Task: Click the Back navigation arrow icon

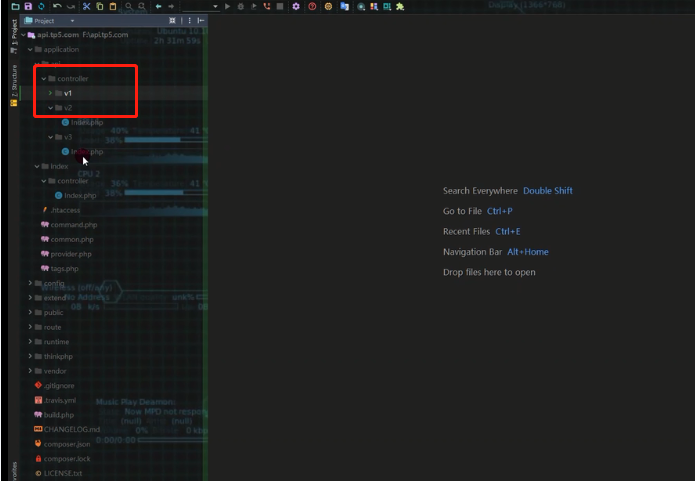Action: (158, 6)
